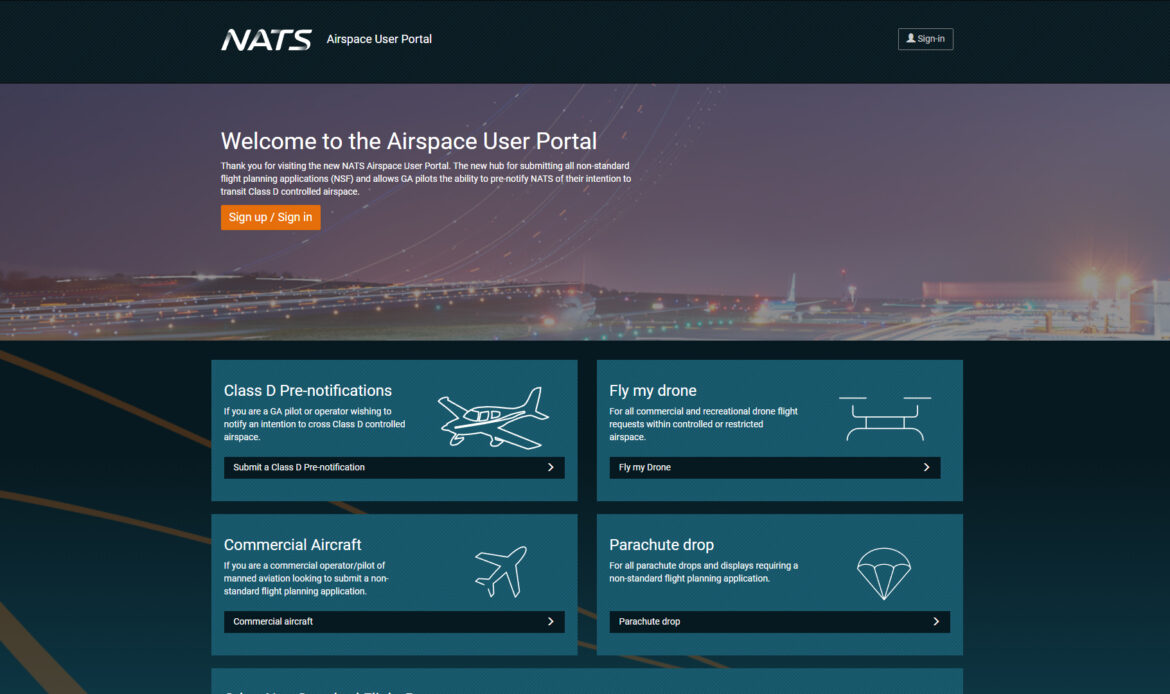Open Submit a Class D Pre-notification

coord(394,467)
